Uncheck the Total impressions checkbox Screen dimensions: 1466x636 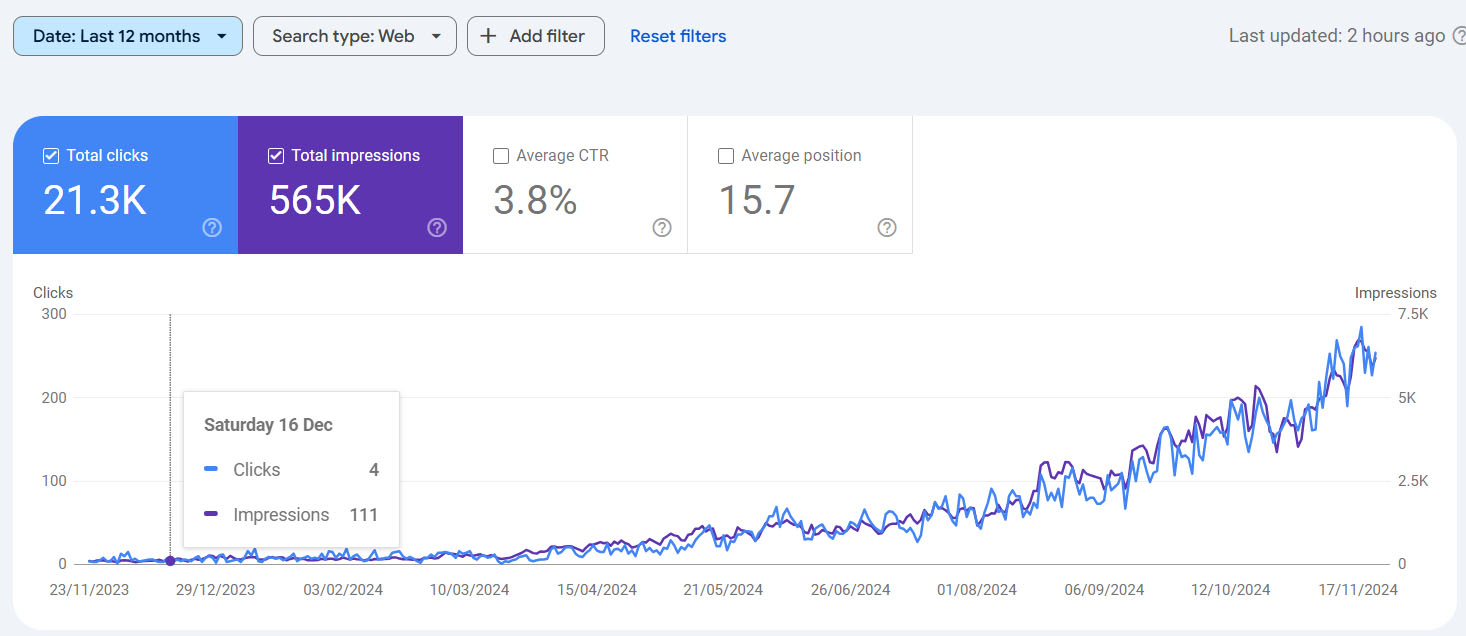(276, 156)
